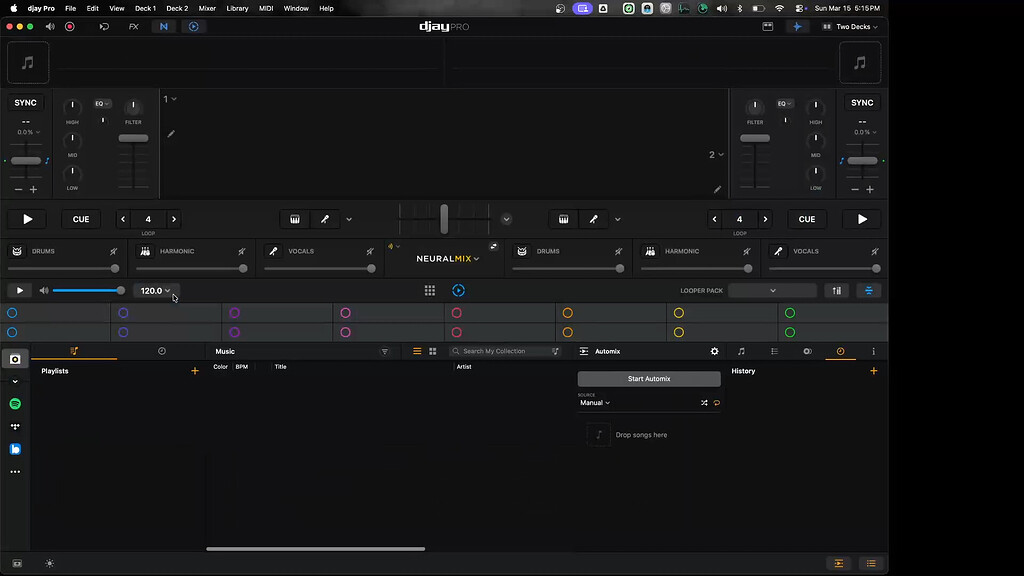Open the MIDI menu

(266, 8)
